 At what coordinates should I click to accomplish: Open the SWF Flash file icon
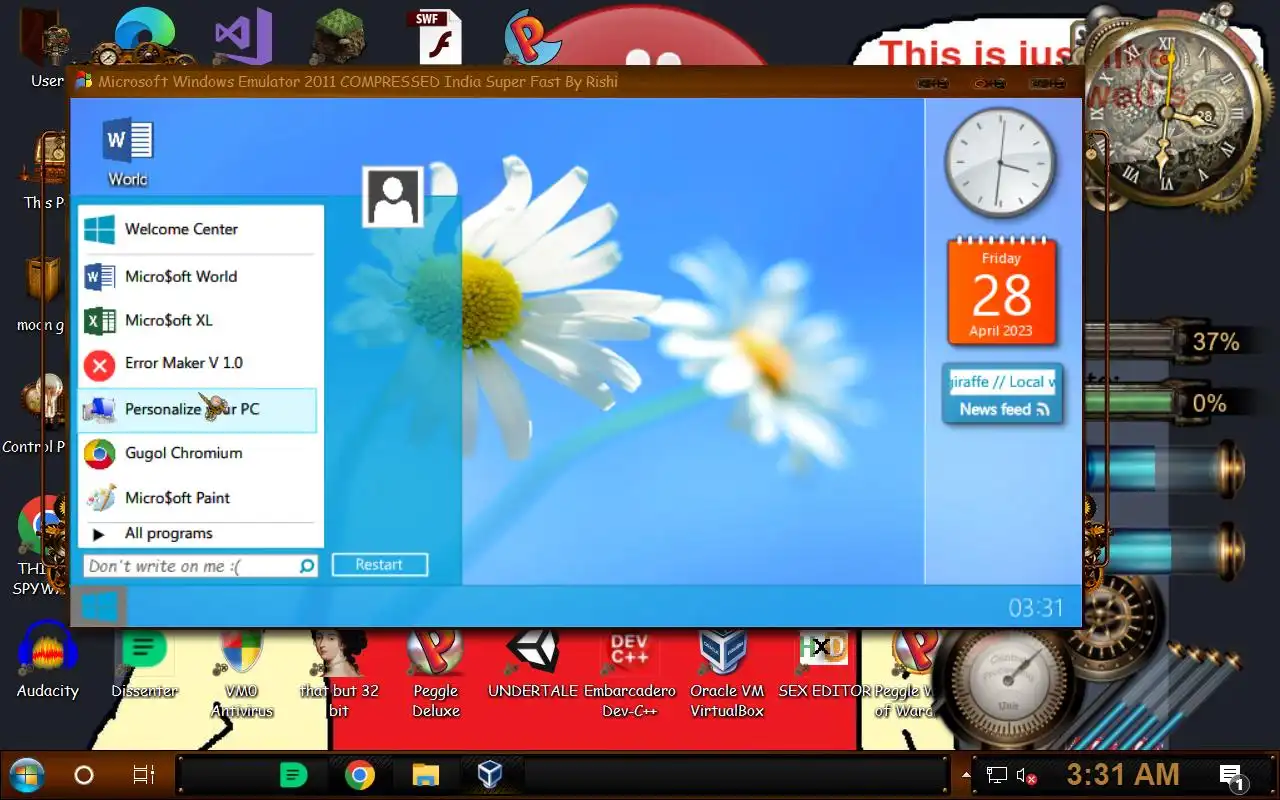436,37
